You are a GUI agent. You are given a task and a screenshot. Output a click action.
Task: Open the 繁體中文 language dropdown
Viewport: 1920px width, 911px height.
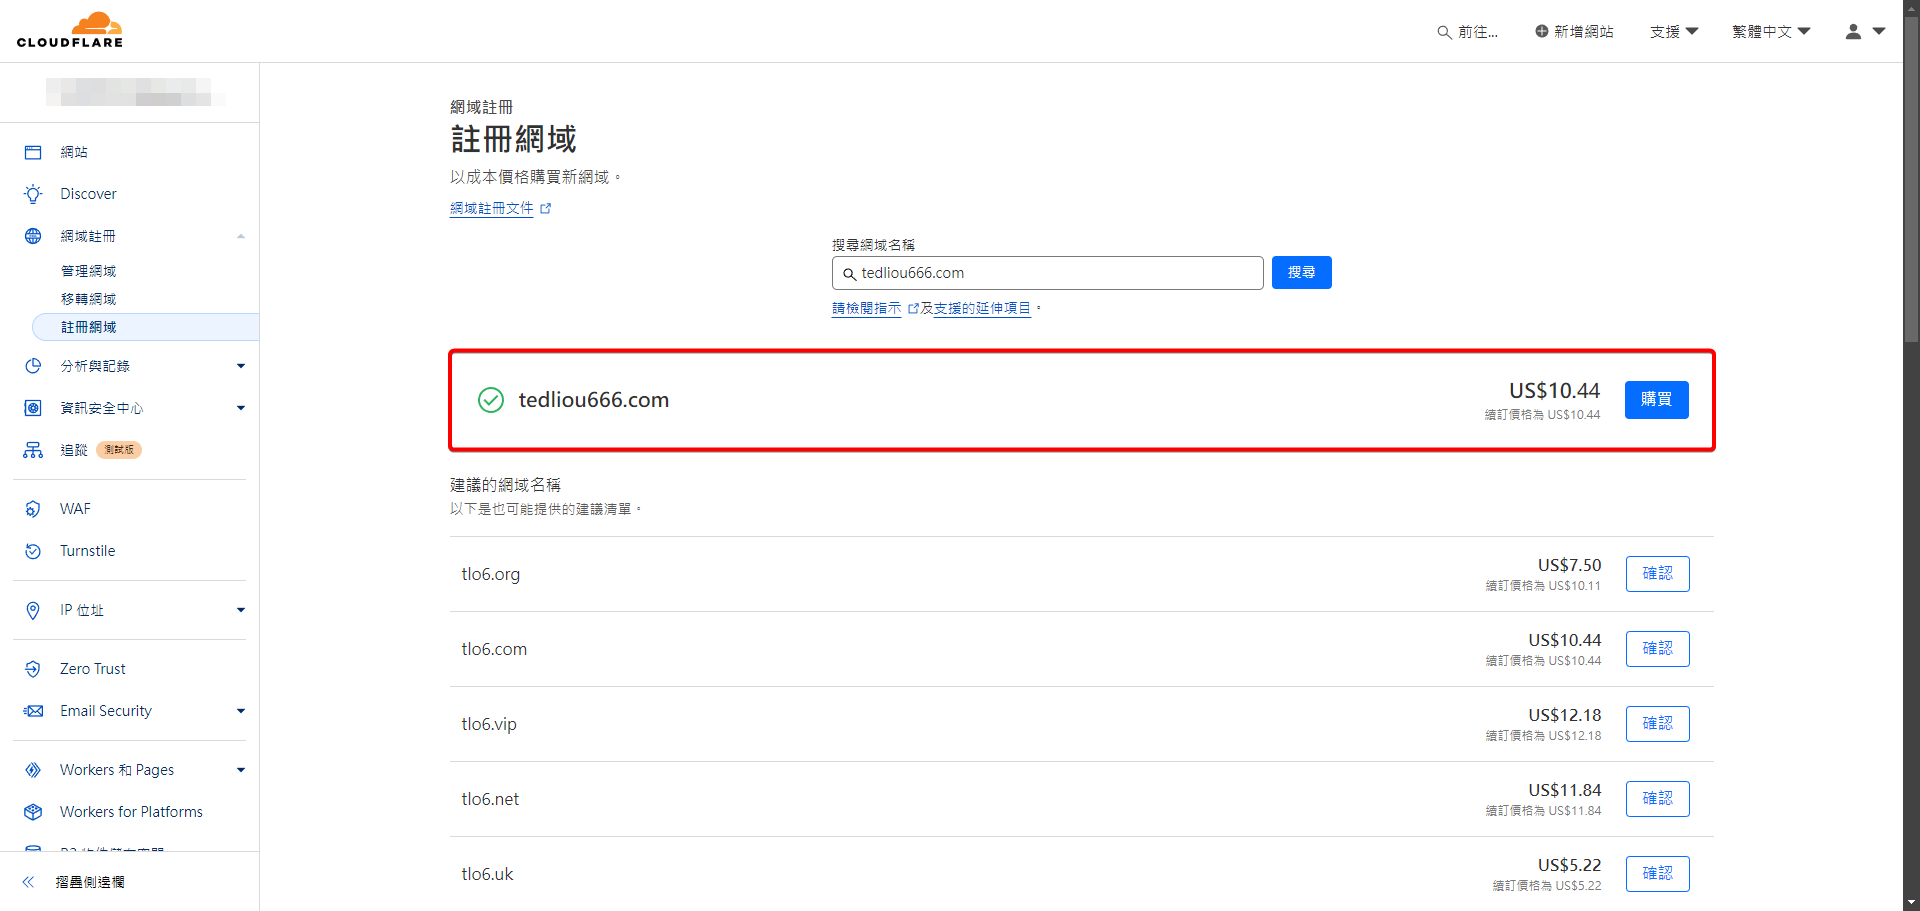click(x=1771, y=32)
